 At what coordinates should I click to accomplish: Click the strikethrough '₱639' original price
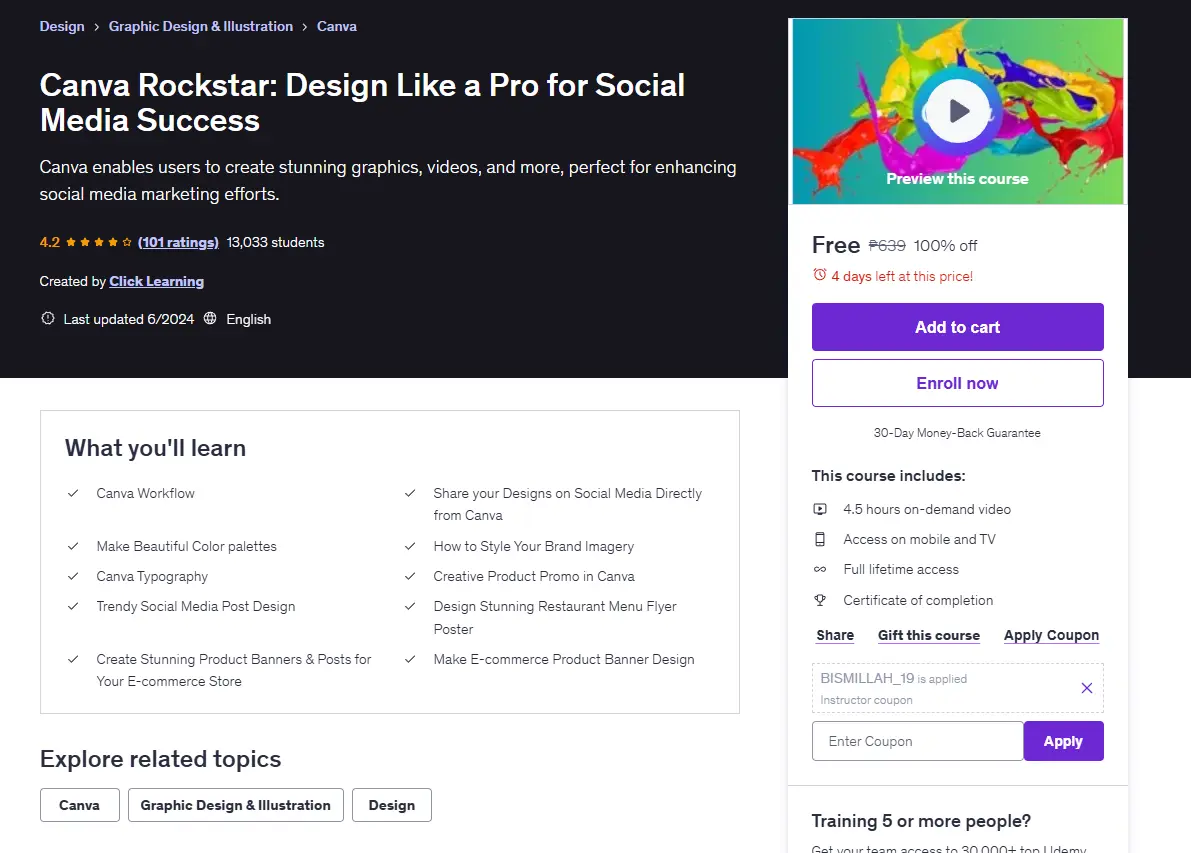(x=886, y=246)
